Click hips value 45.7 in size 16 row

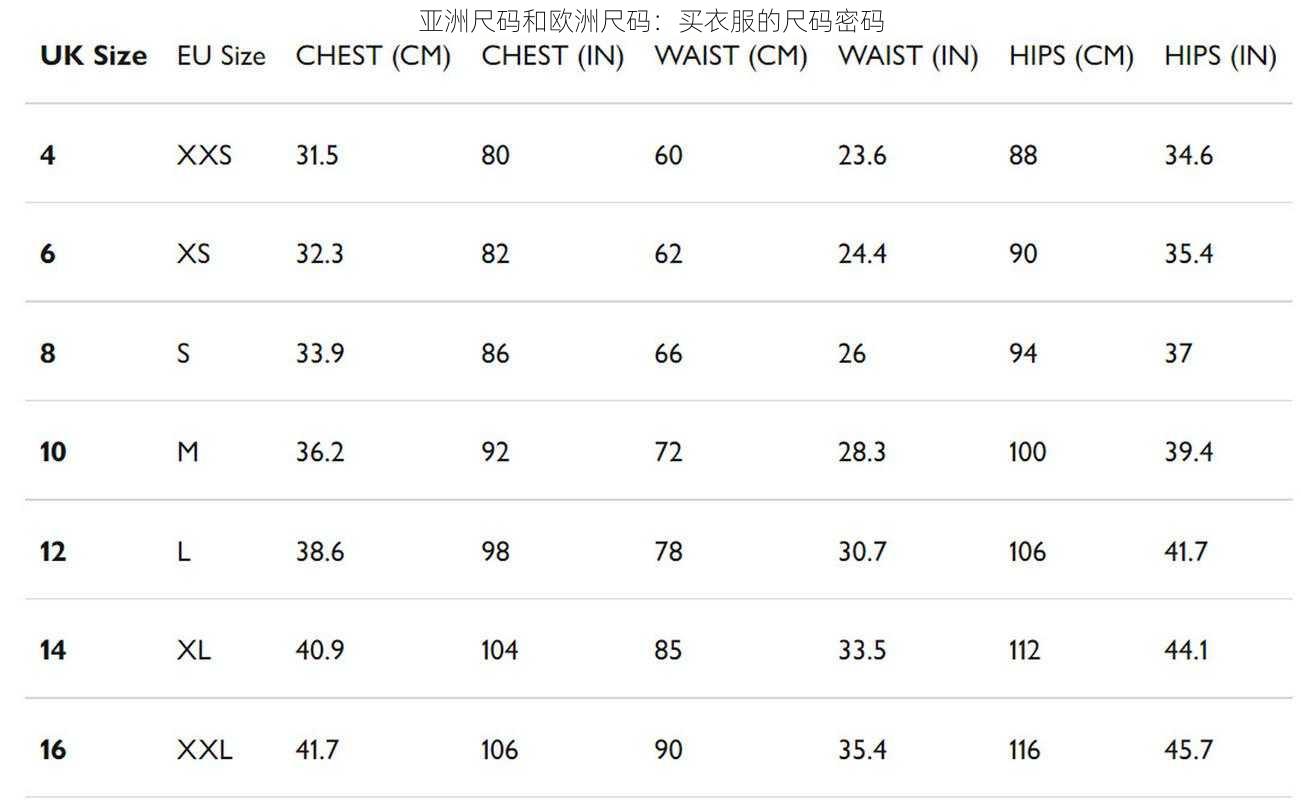tap(1188, 749)
